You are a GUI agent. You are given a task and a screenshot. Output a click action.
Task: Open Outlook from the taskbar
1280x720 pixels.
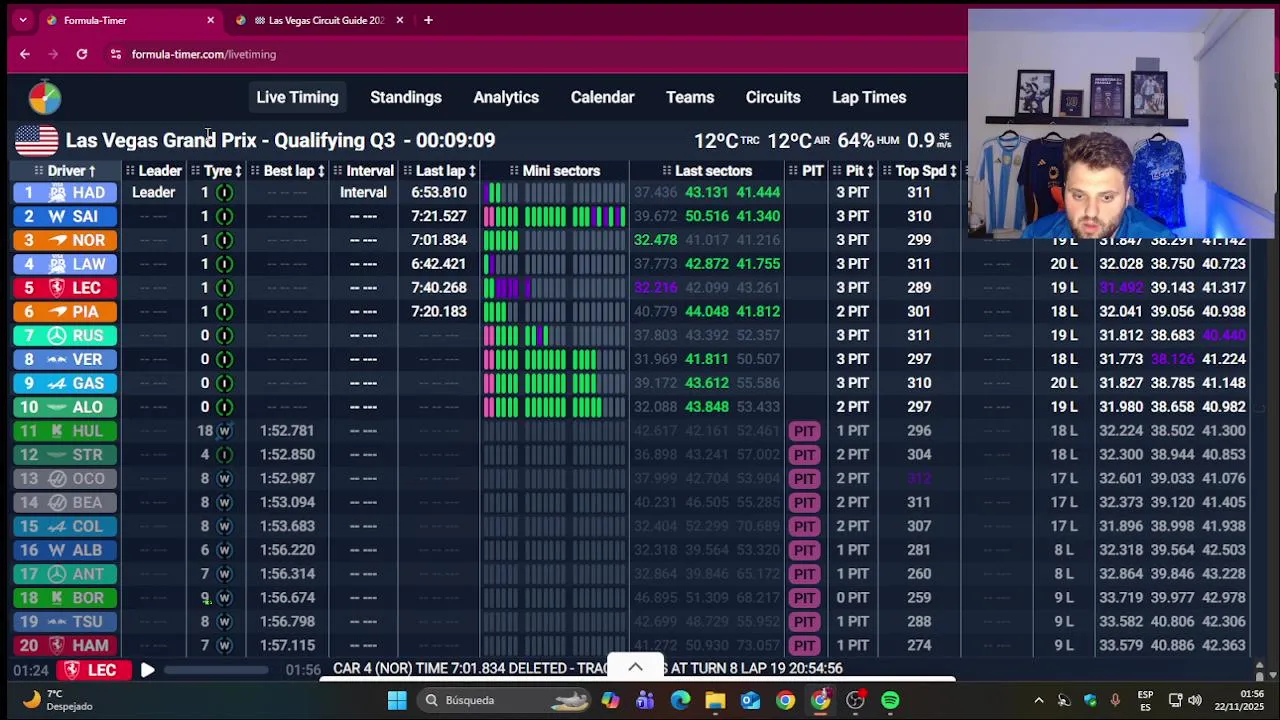tap(750, 700)
